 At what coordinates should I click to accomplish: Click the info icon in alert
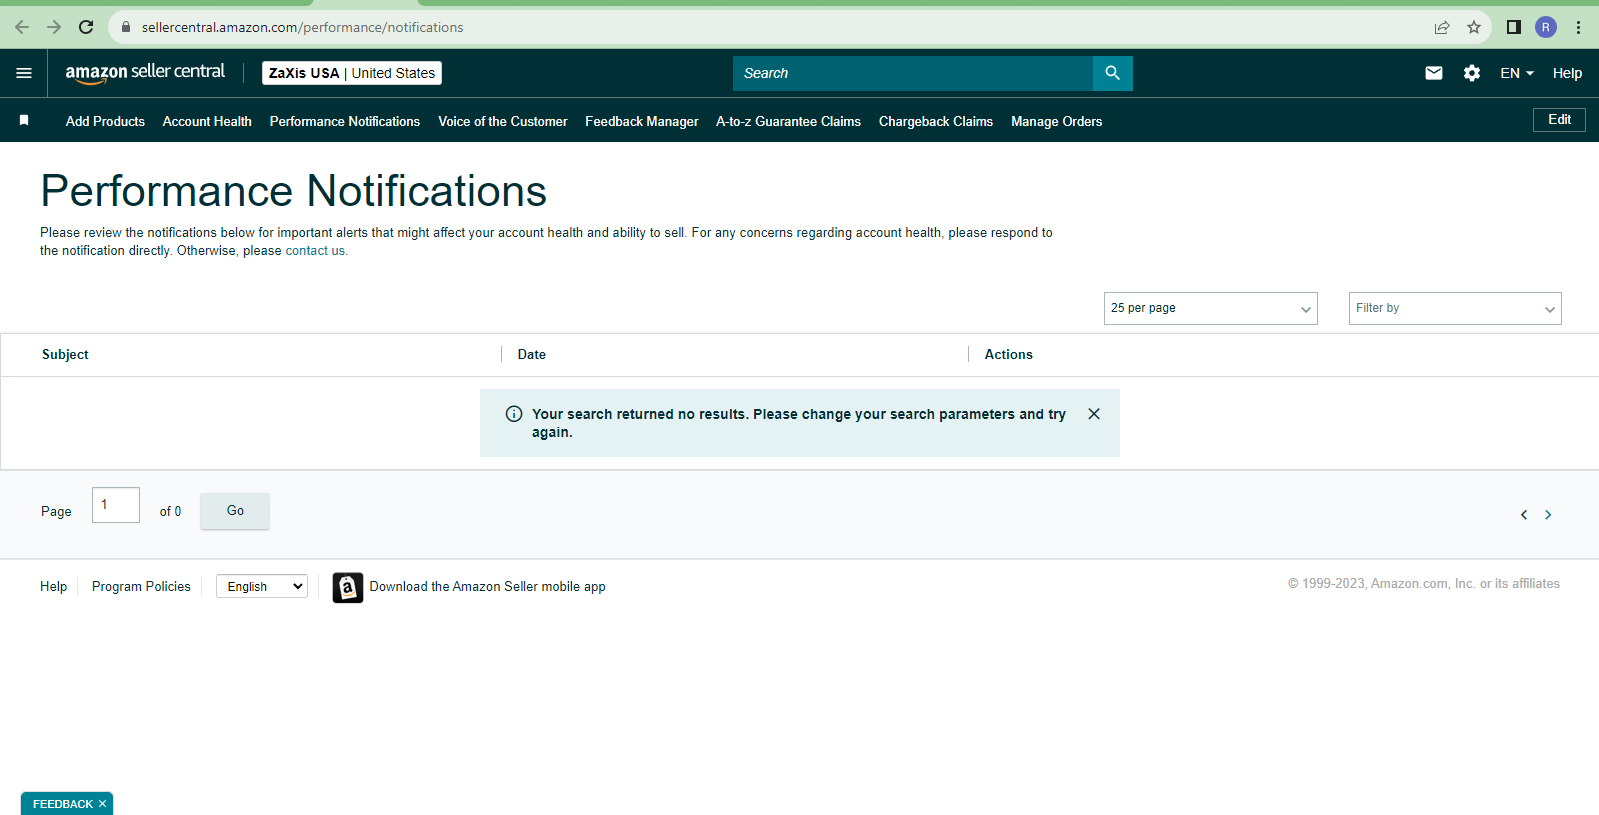pos(514,414)
